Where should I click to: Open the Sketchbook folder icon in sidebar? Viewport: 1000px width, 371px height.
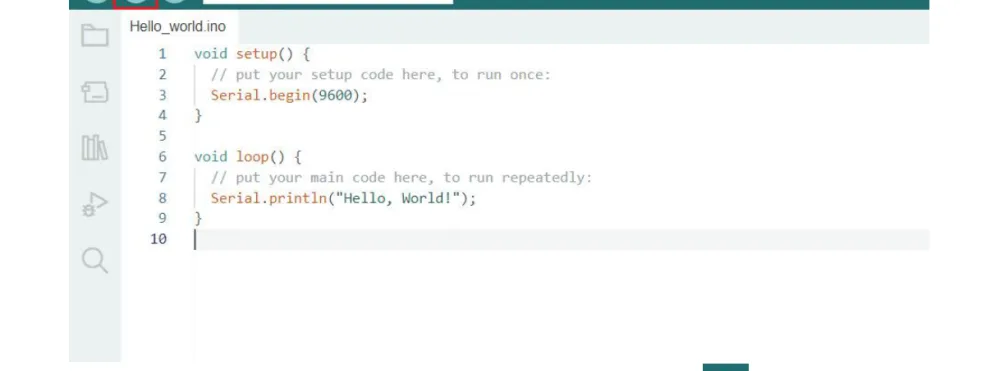[x=95, y=36]
